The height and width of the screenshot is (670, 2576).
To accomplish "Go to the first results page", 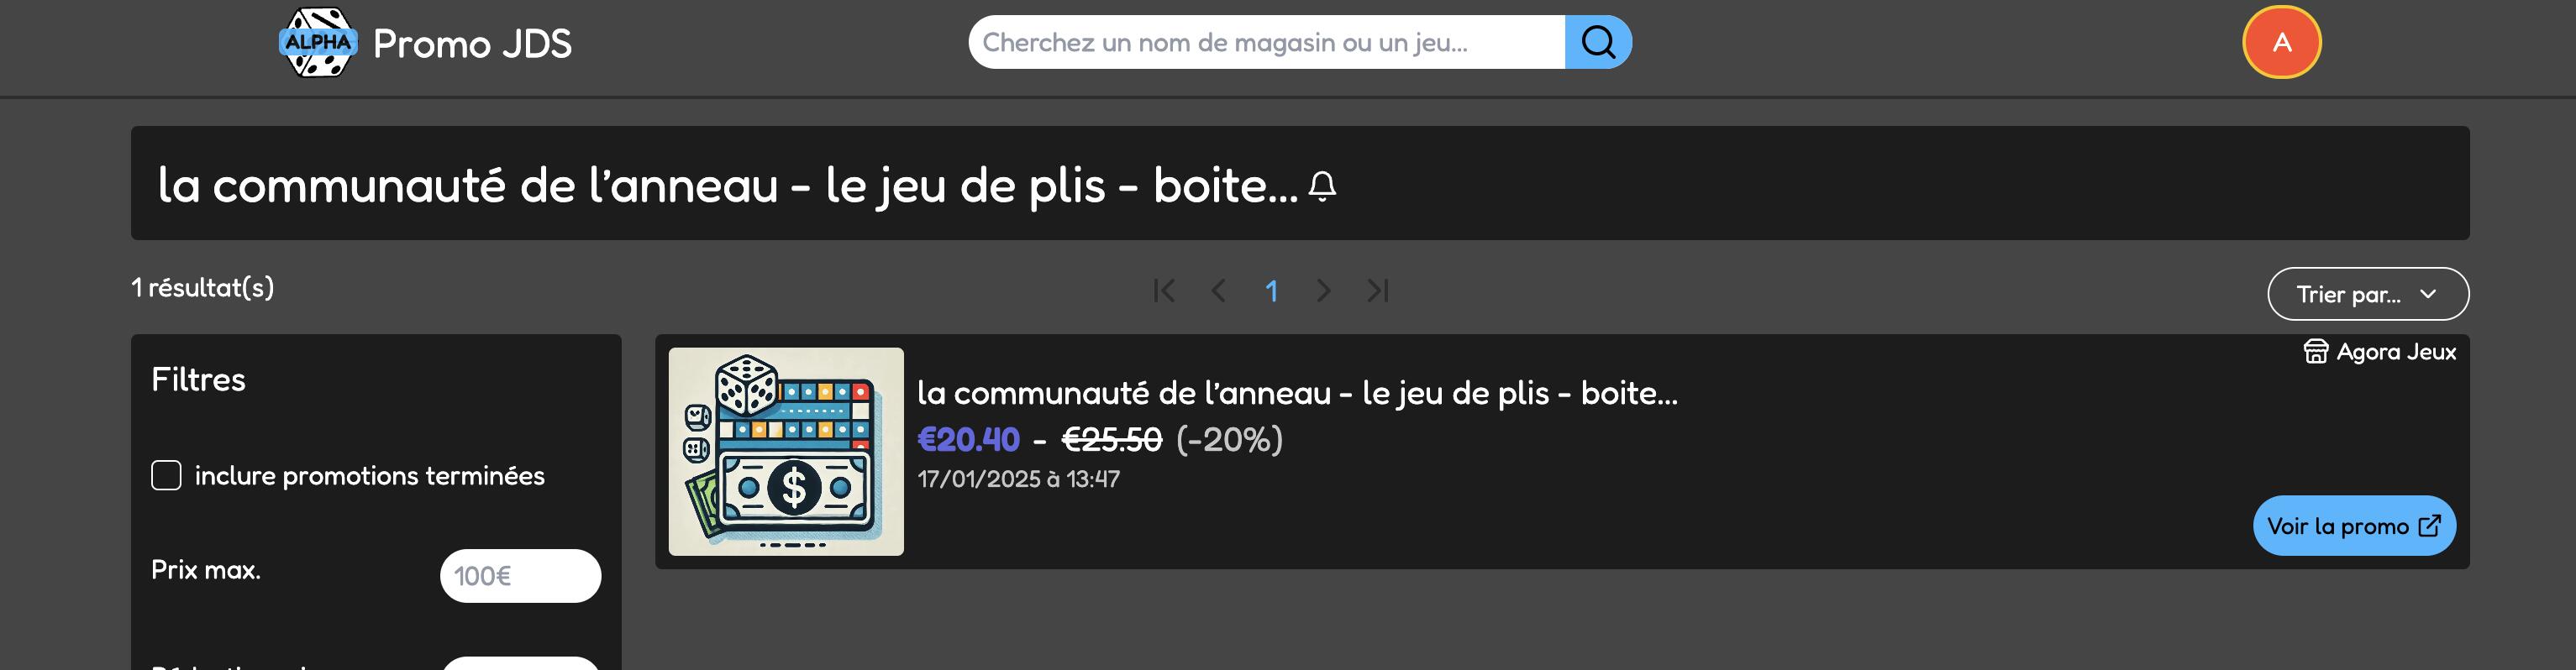I will pos(1164,291).
